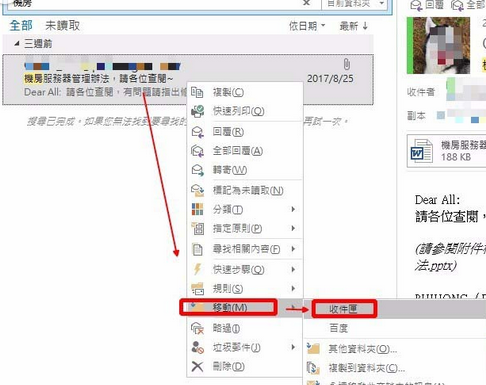This screenshot has height=385, width=486.
Task: Click the Reply (回覆) envelope icon
Action: (197, 132)
